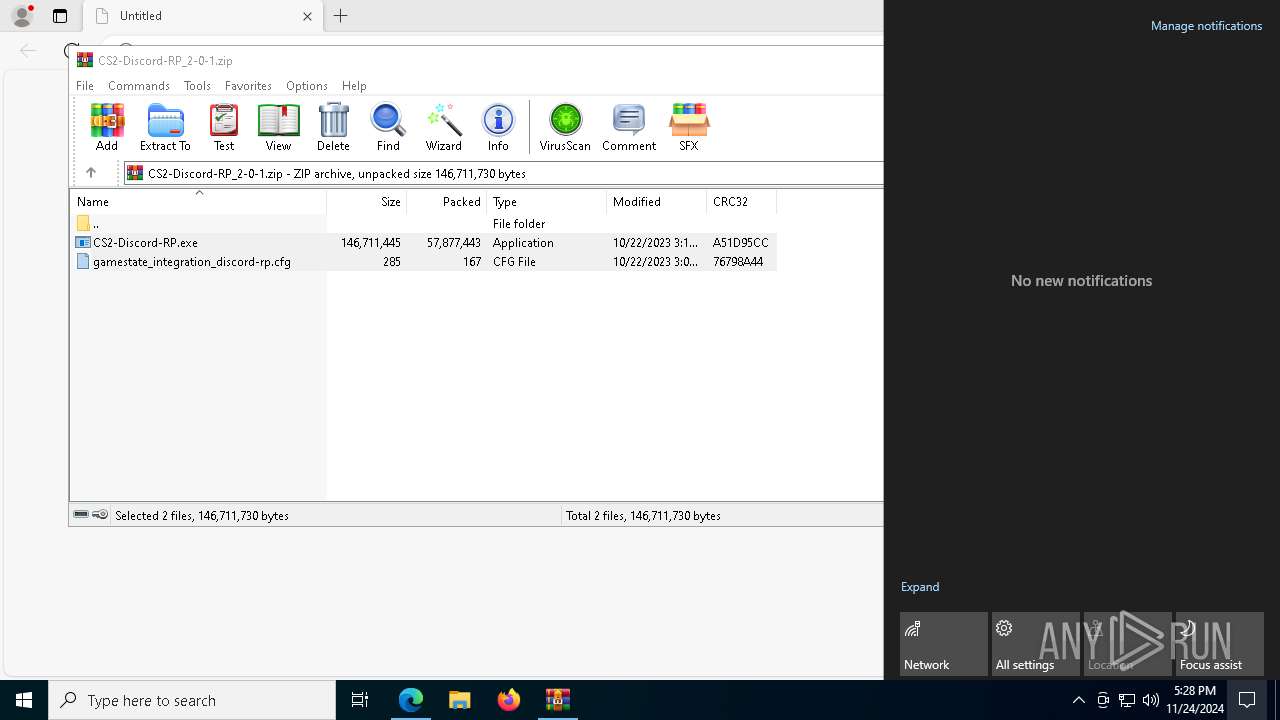
Task: Open the action center notification icon
Action: point(1247,700)
